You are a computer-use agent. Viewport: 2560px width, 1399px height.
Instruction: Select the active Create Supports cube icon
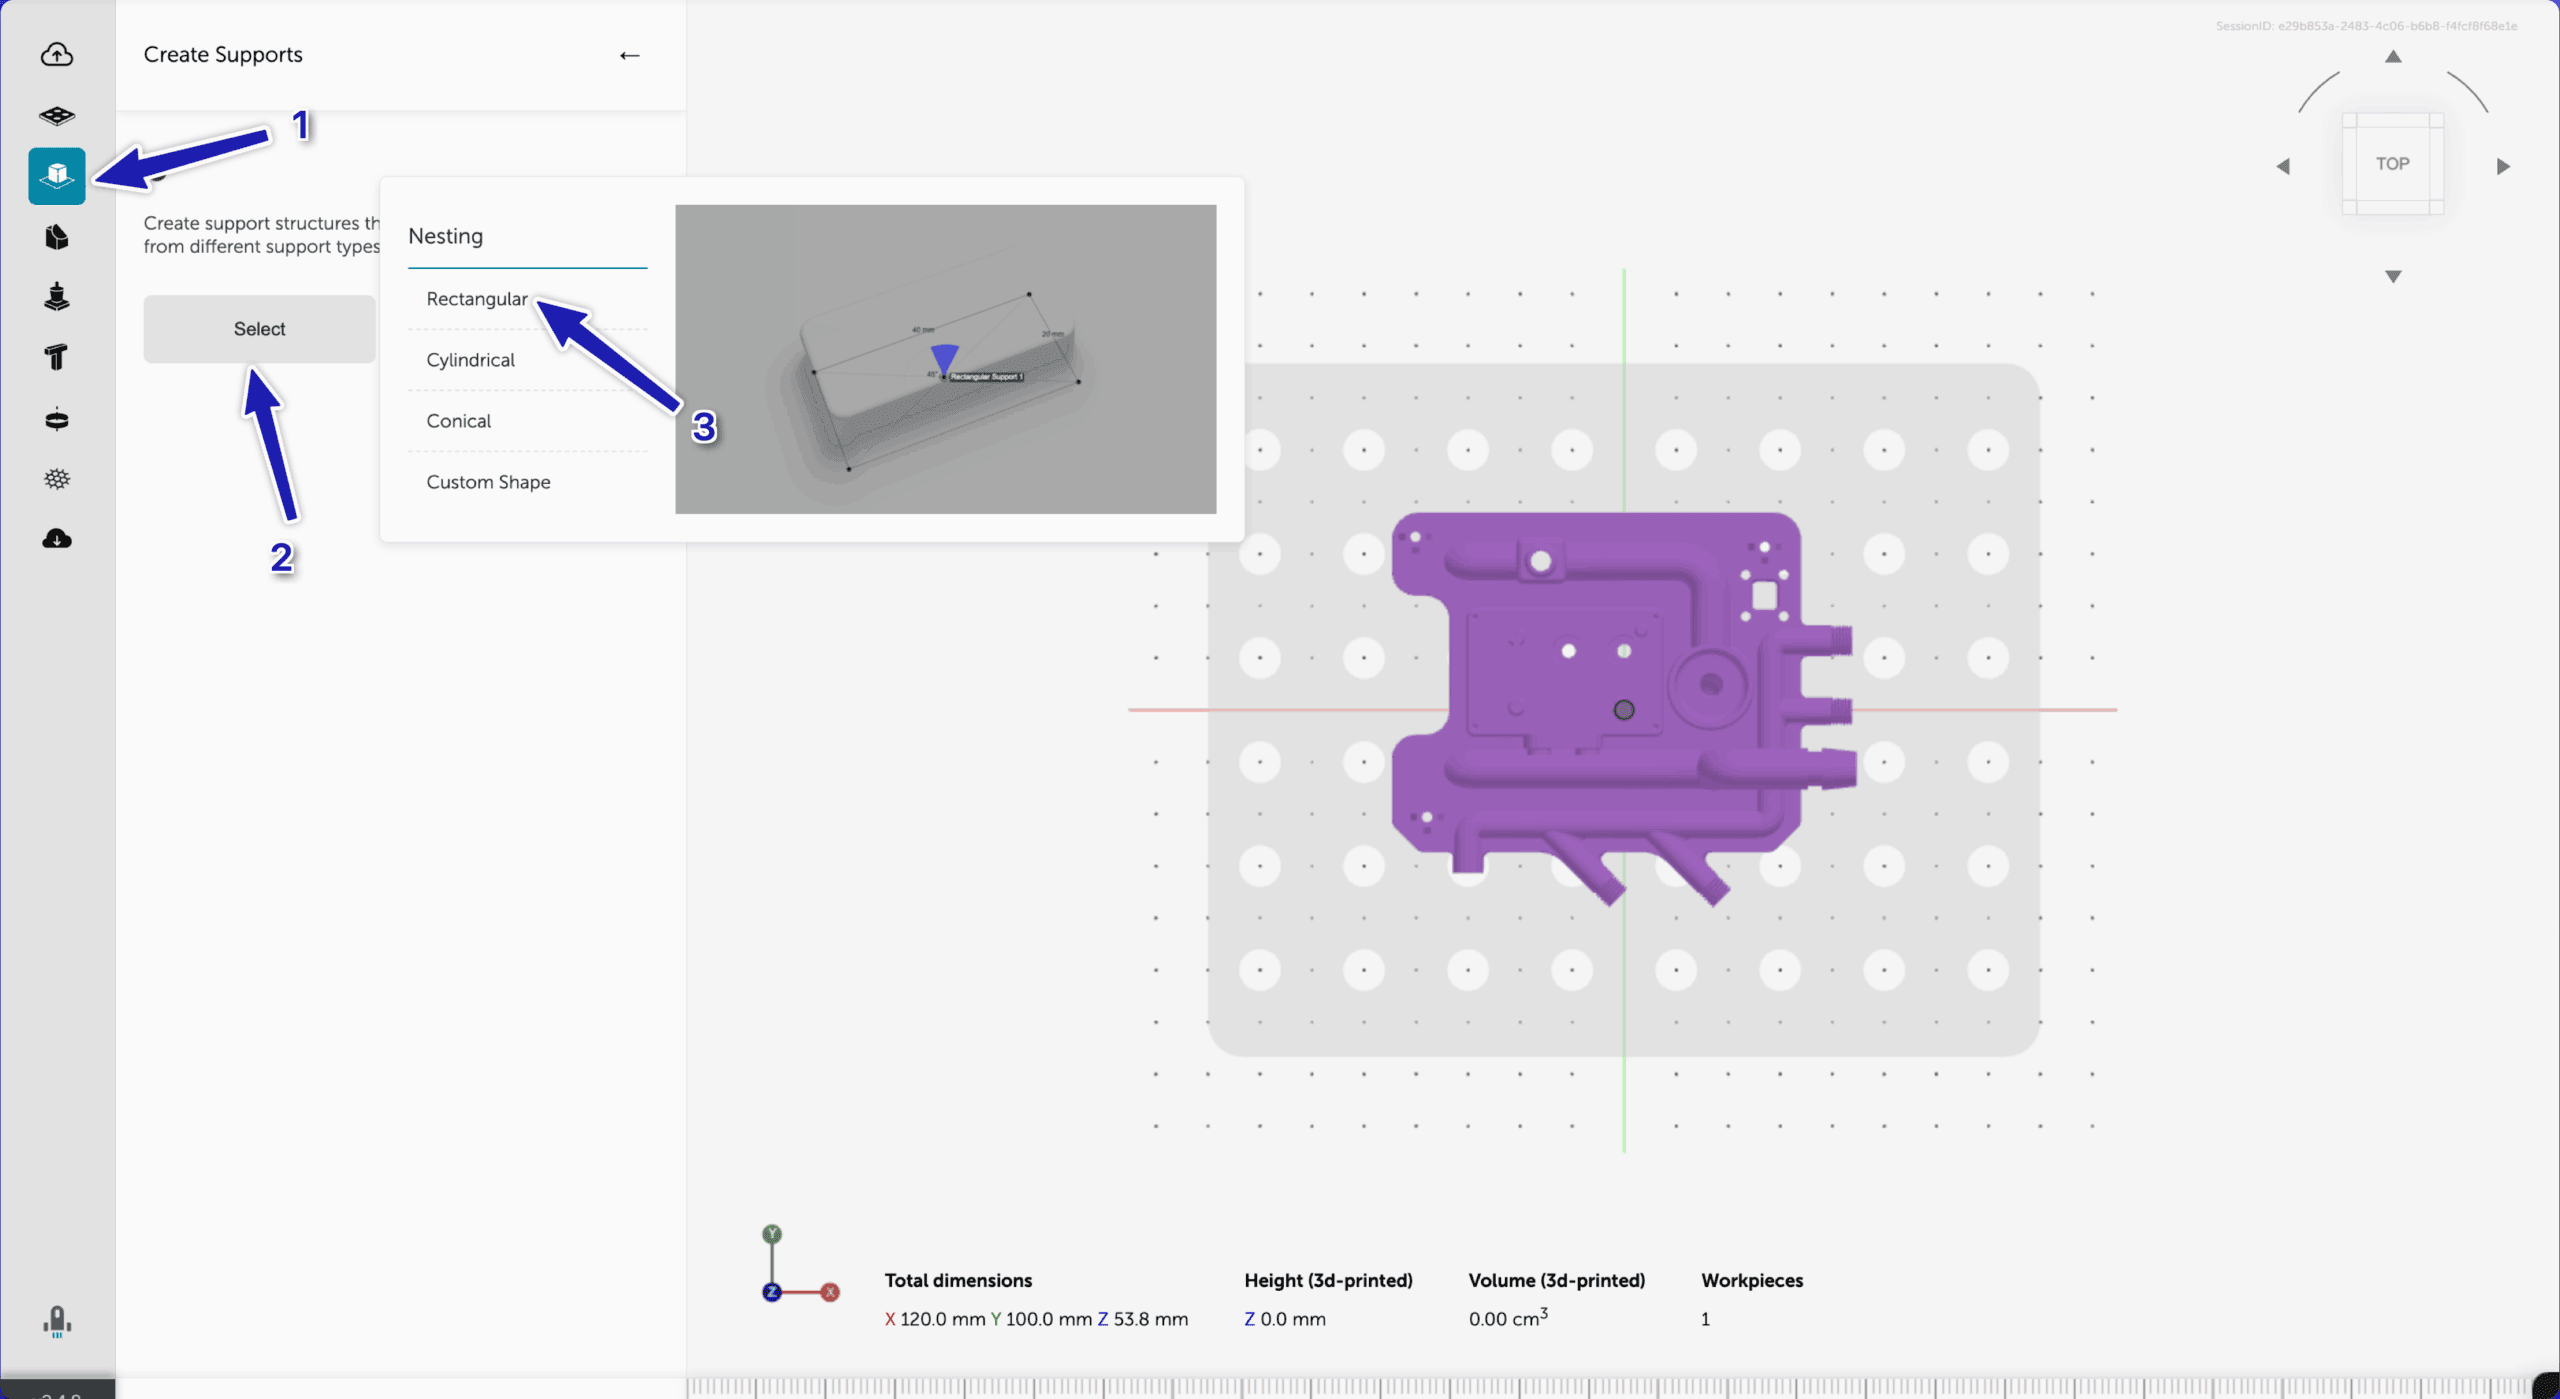click(x=57, y=176)
